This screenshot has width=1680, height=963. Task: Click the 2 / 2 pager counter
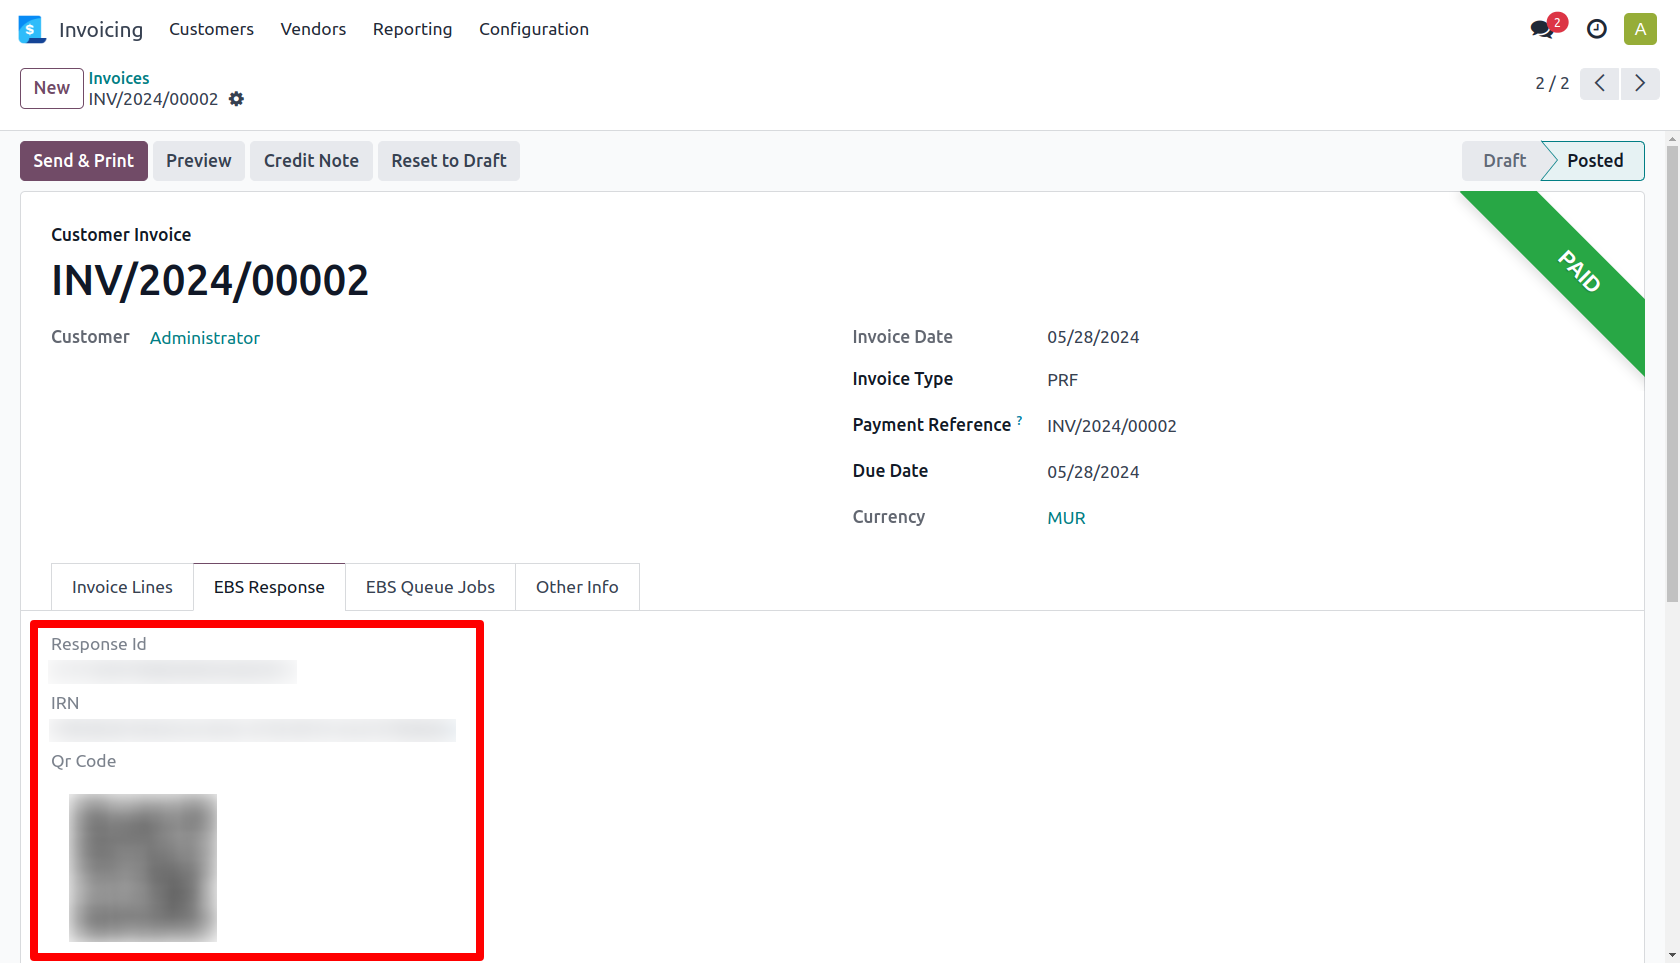click(1552, 83)
